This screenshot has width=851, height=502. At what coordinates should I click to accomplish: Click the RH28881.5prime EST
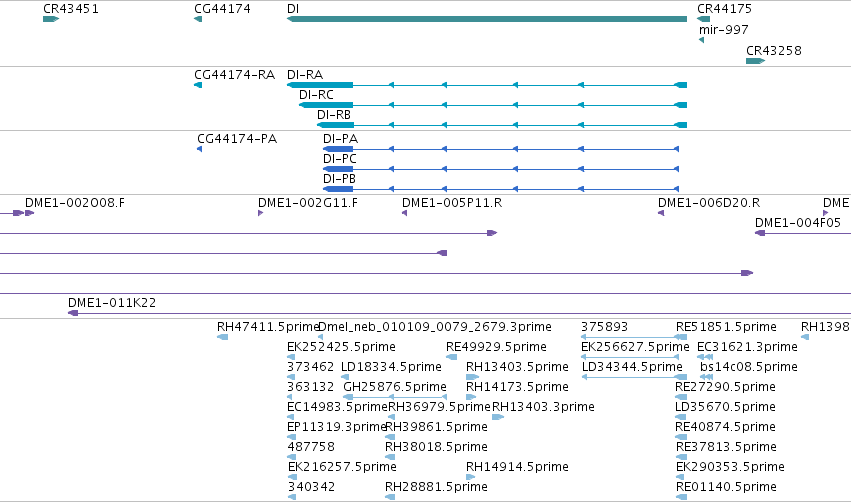[x=390, y=497]
